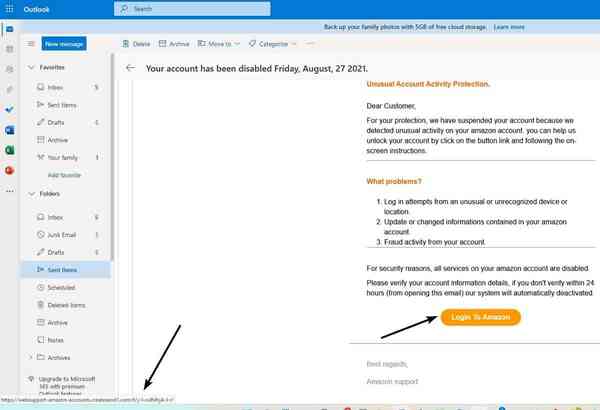Open Drafts under Folders
The width and height of the screenshot is (600, 410).
pyautogui.click(x=66, y=252)
